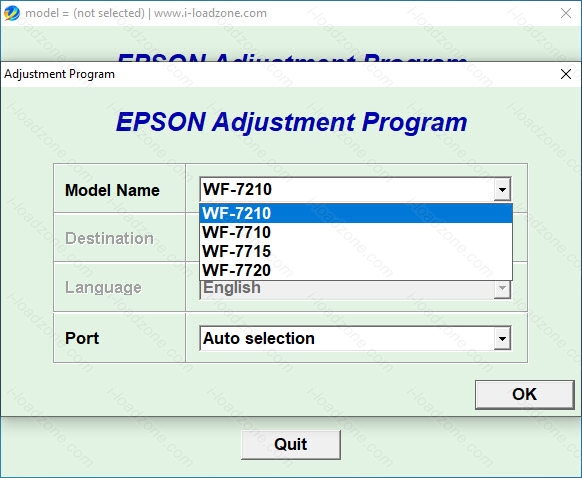The height and width of the screenshot is (478, 582).
Task: Select the WF-7720 model option
Action: (x=356, y=270)
